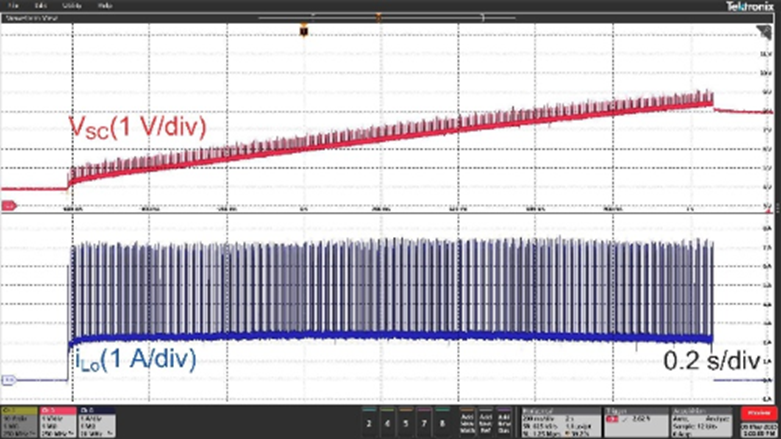Click the orange marker on overview bar
Viewport: 781px width, 439px height.
pos(379,18)
